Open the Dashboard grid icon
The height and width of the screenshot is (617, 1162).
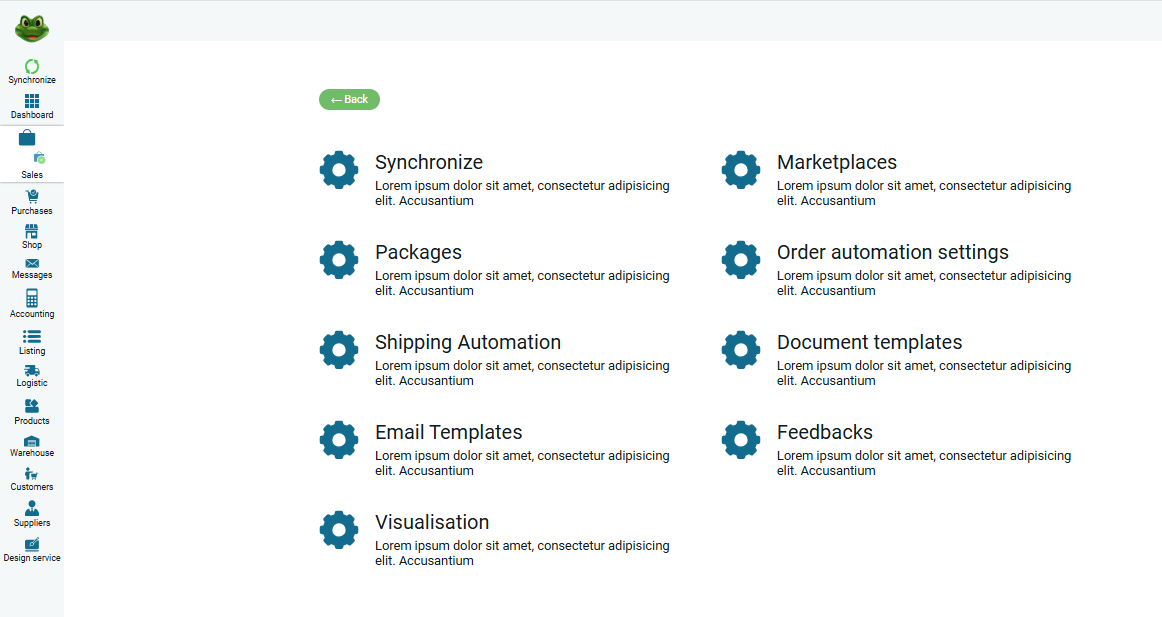32,101
